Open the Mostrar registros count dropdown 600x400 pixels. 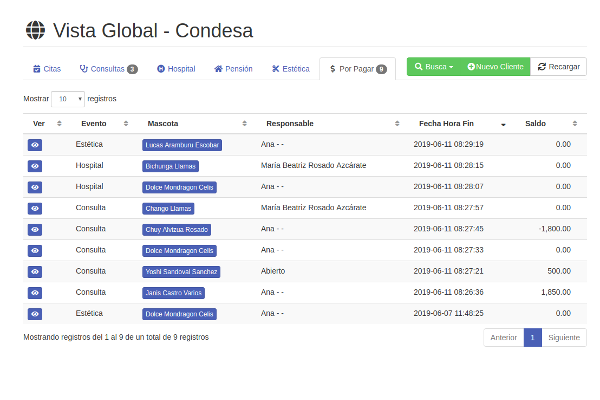click(x=68, y=99)
